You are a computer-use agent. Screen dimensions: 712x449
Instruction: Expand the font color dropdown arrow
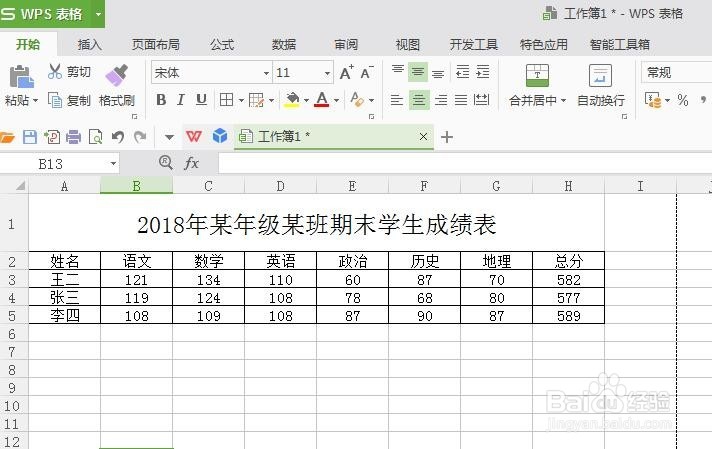click(x=336, y=100)
